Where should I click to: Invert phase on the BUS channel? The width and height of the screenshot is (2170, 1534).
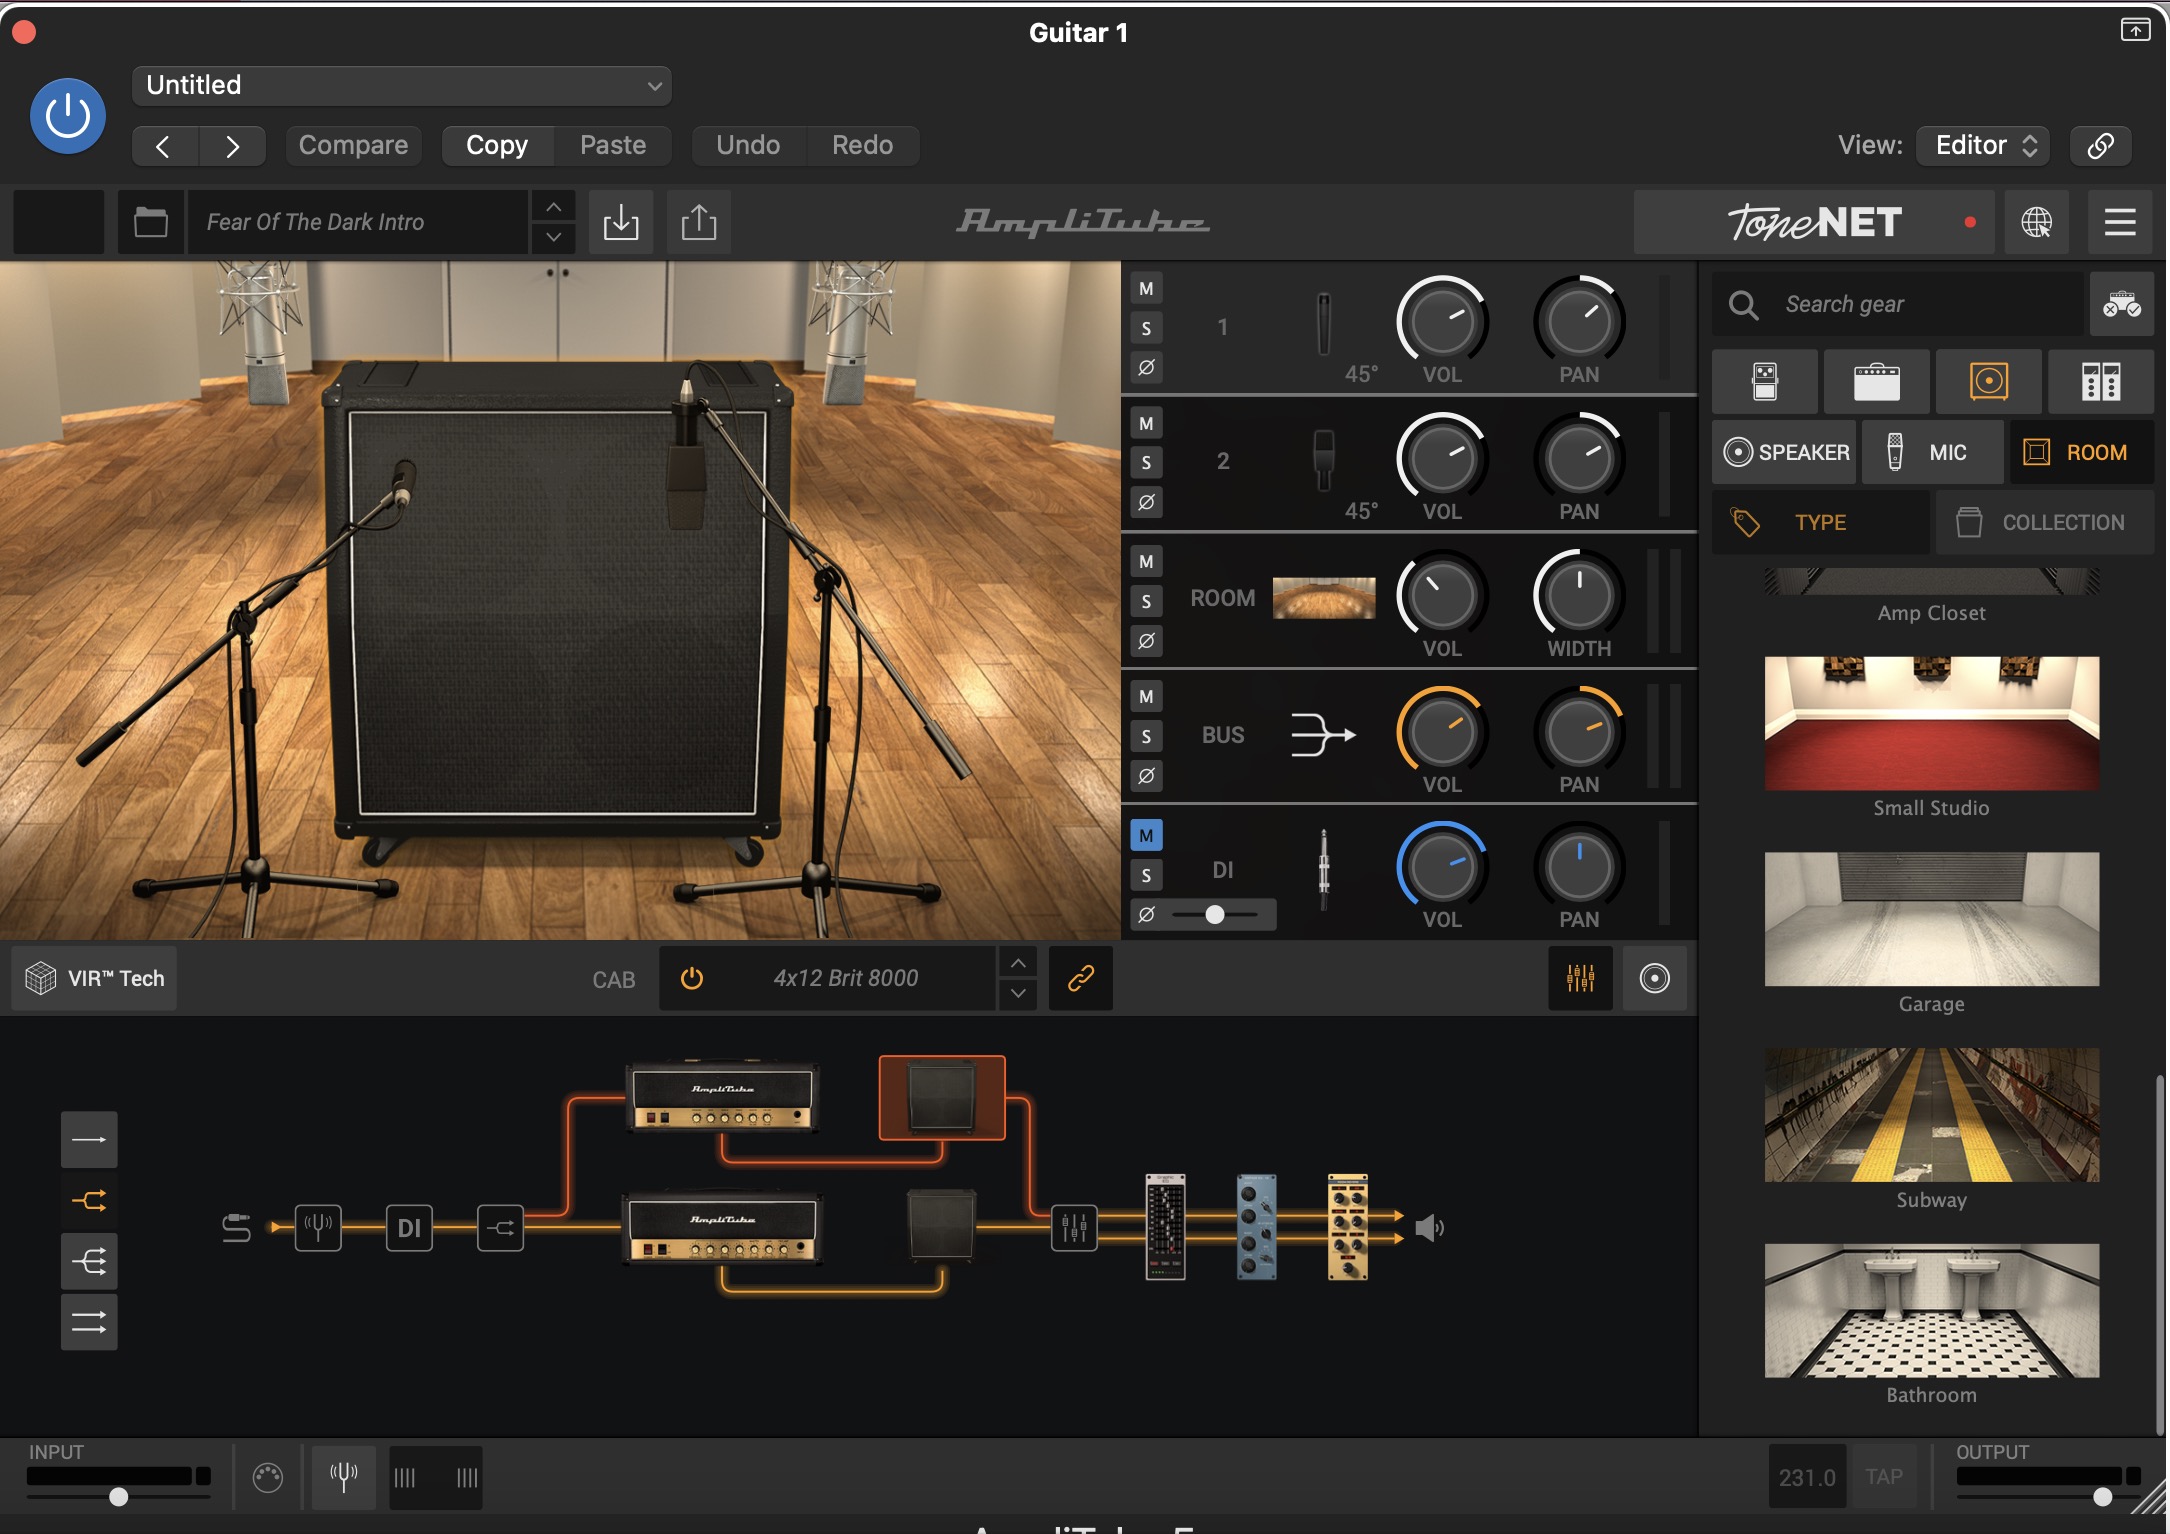click(1146, 776)
